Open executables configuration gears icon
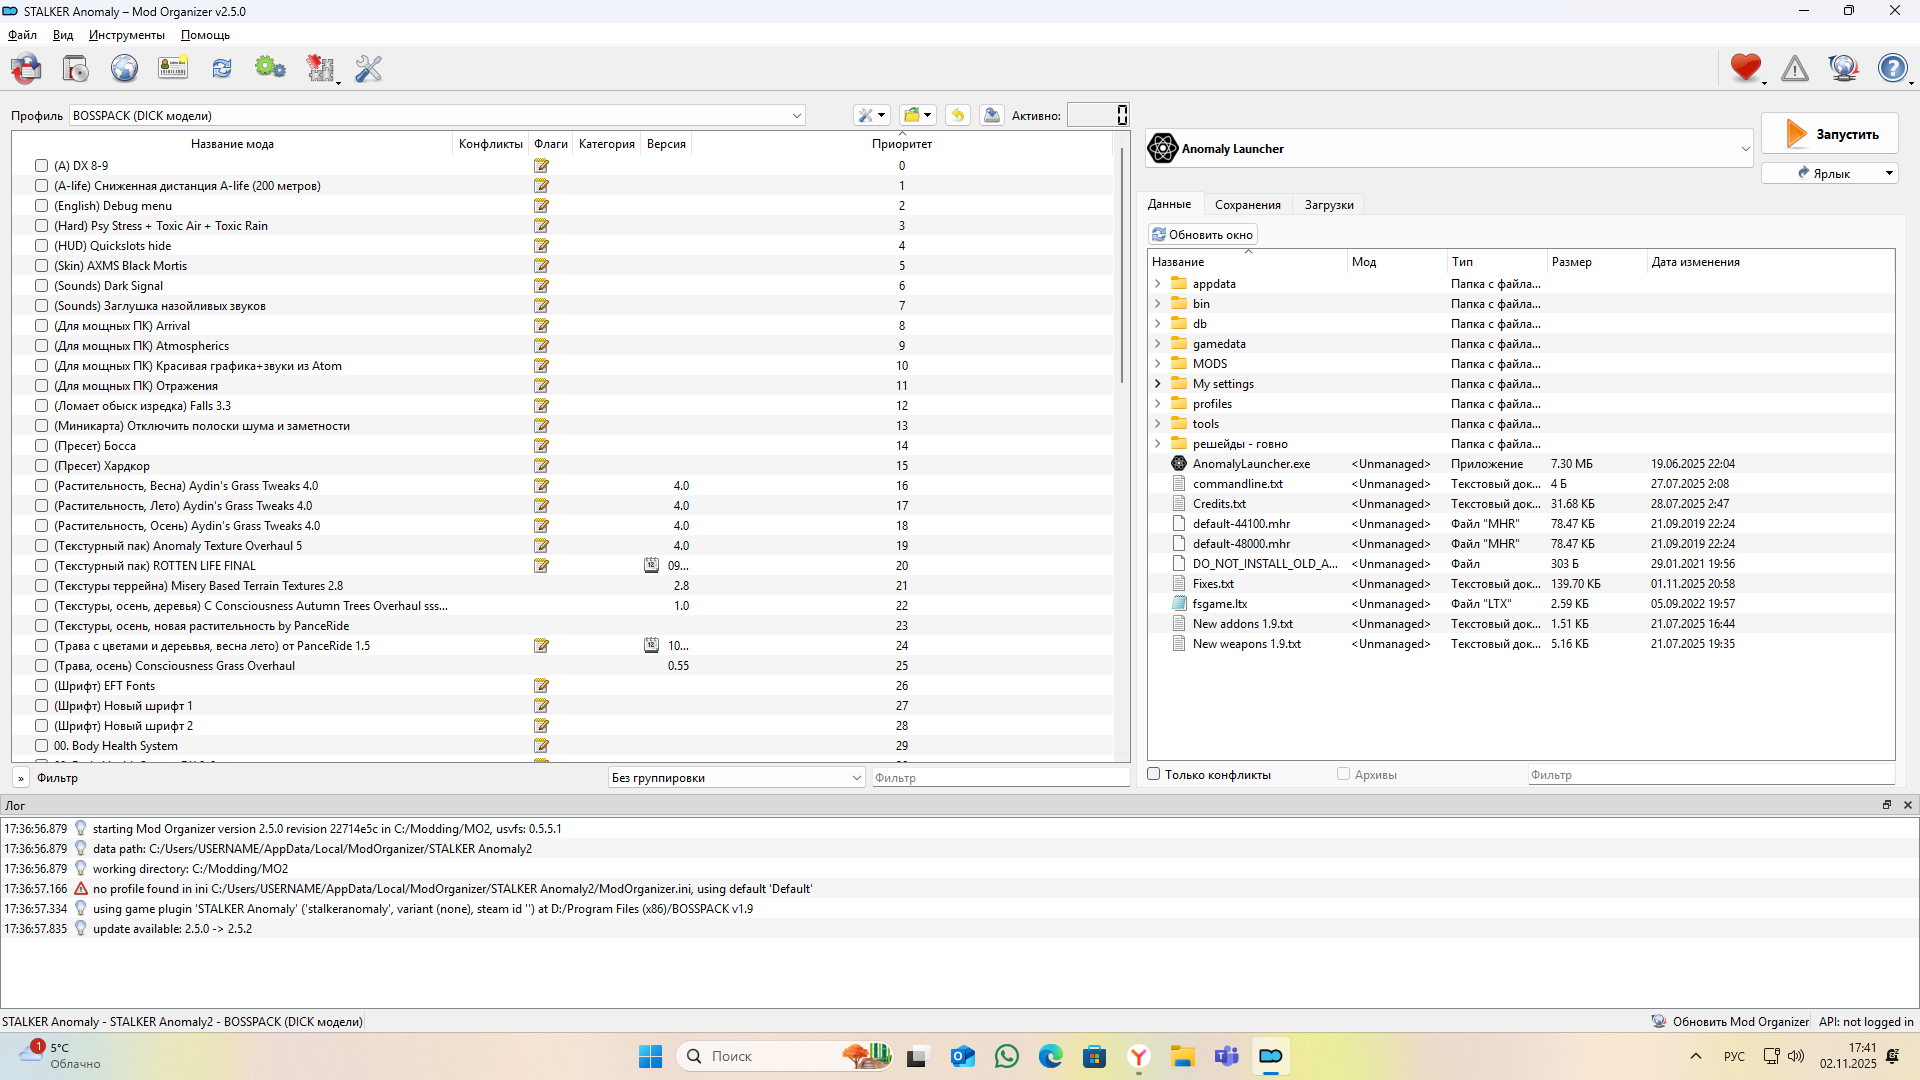 click(x=270, y=68)
